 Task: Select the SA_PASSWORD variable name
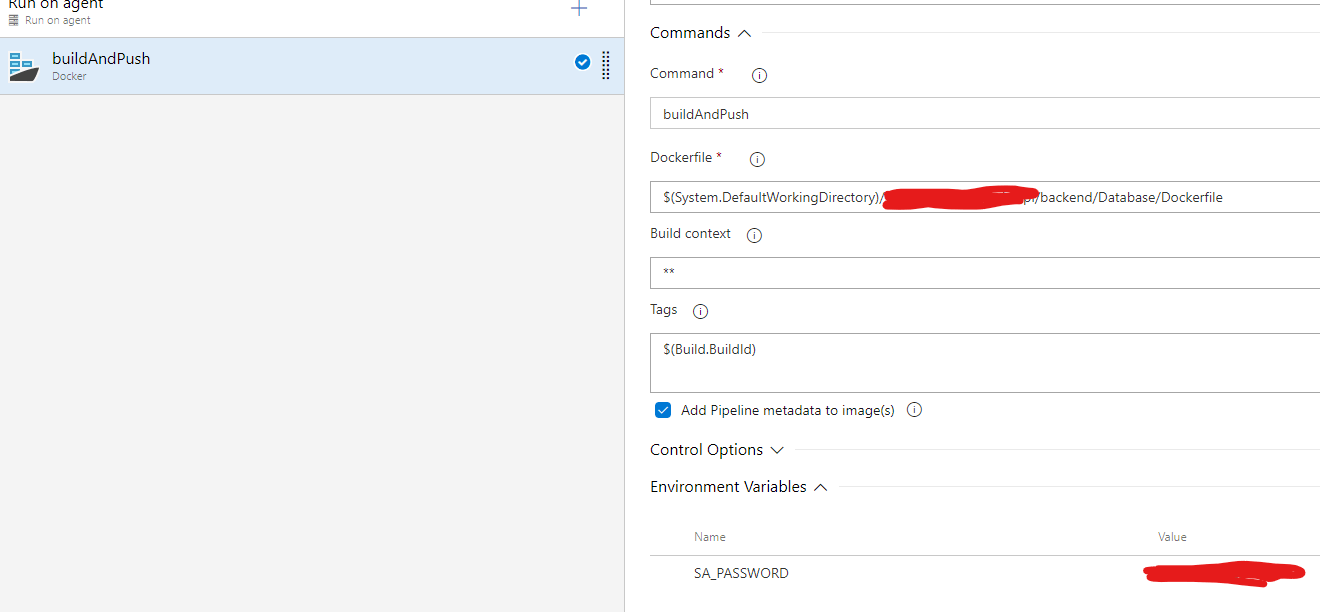point(741,572)
